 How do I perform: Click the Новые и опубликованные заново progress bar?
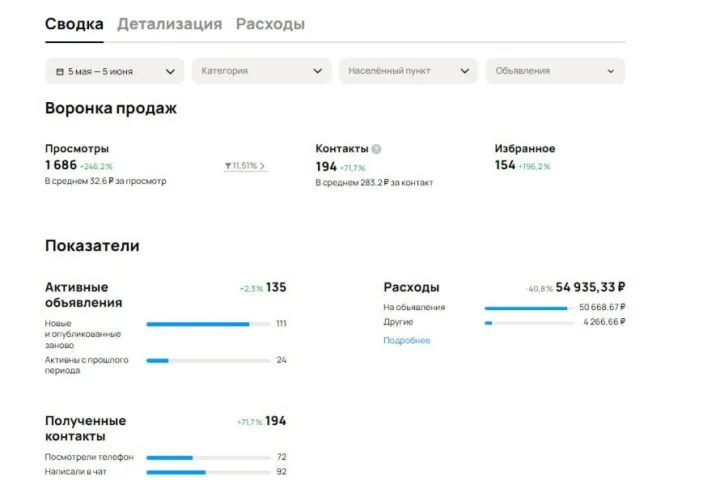208,324
